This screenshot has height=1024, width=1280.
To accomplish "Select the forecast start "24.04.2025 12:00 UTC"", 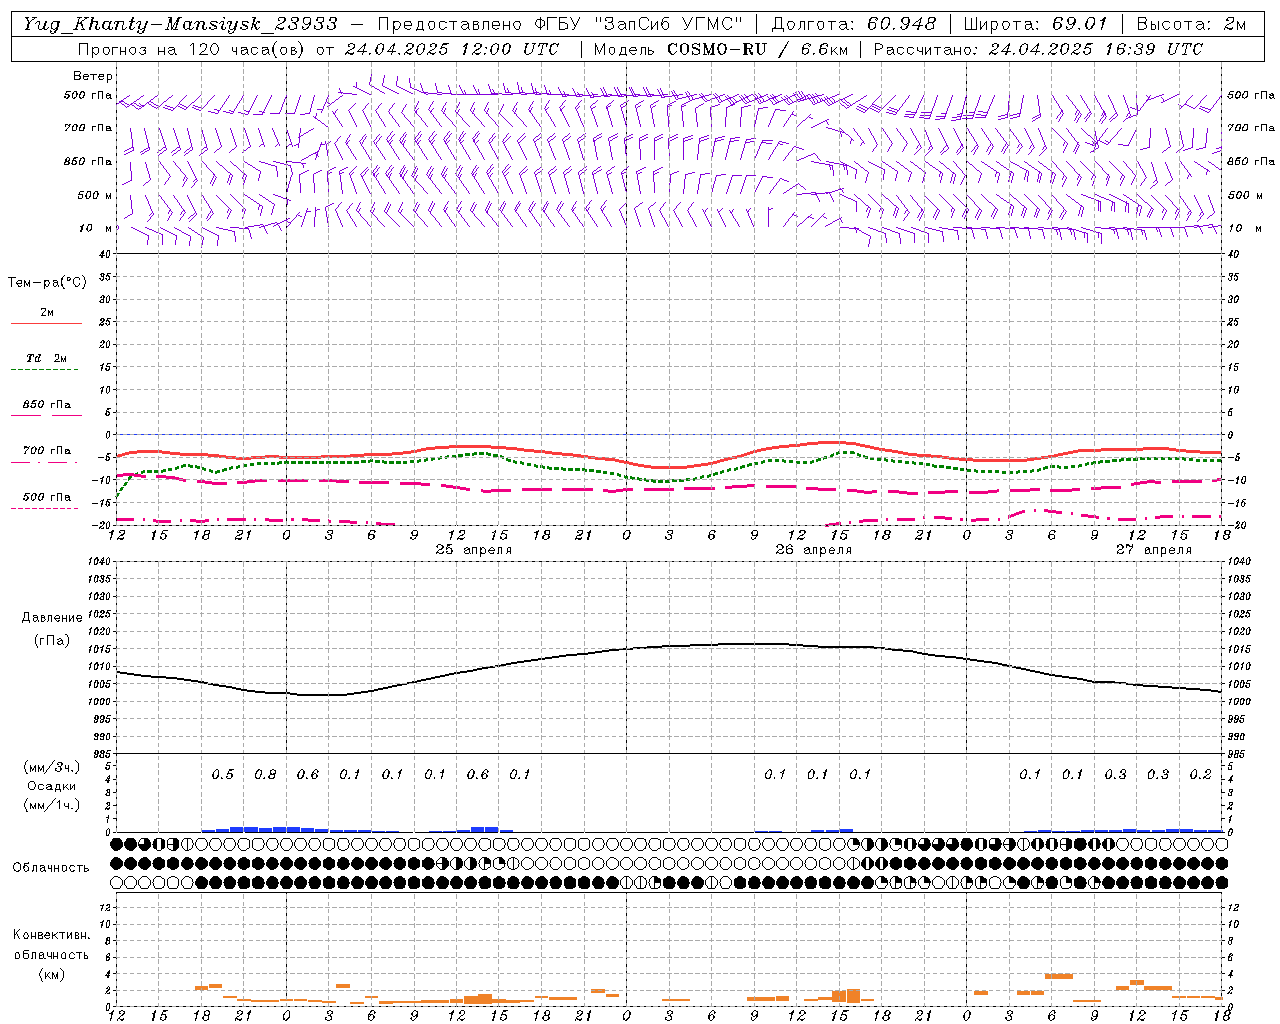I will [452, 48].
